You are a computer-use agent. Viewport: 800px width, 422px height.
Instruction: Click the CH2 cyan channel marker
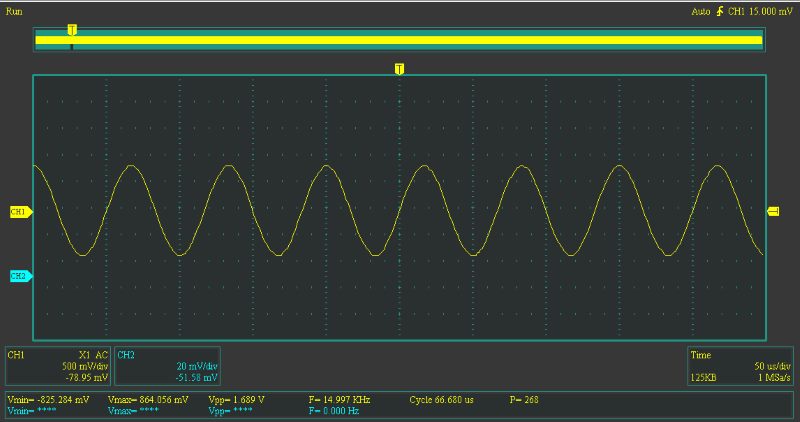point(20,276)
